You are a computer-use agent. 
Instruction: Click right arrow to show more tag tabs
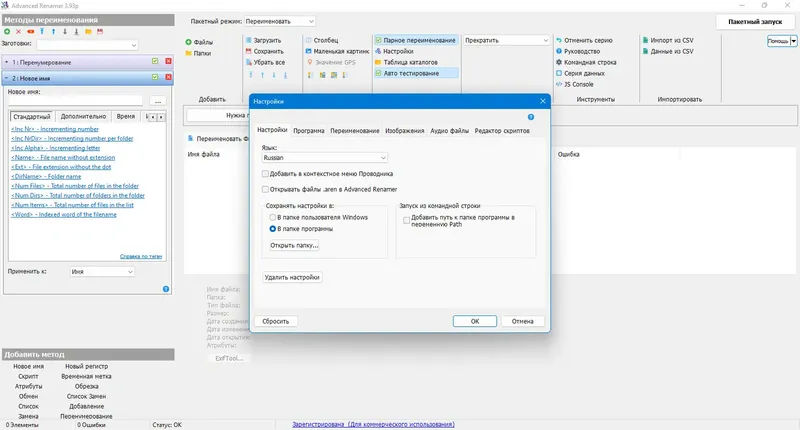click(x=161, y=117)
